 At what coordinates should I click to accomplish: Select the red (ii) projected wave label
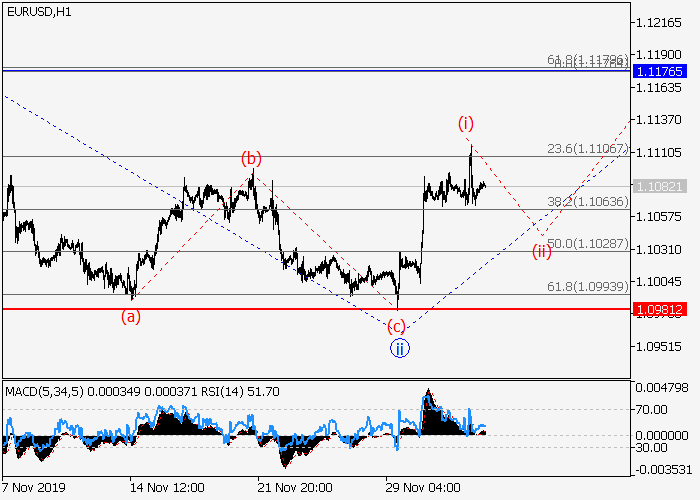(x=541, y=250)
